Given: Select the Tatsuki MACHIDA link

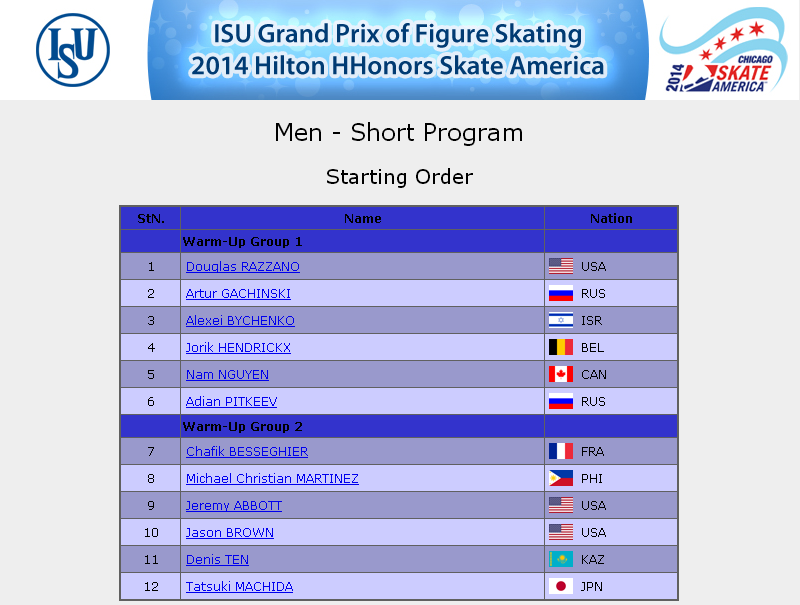Looking at the screenshot, I should pyautogui.click(x=239, y=587).
